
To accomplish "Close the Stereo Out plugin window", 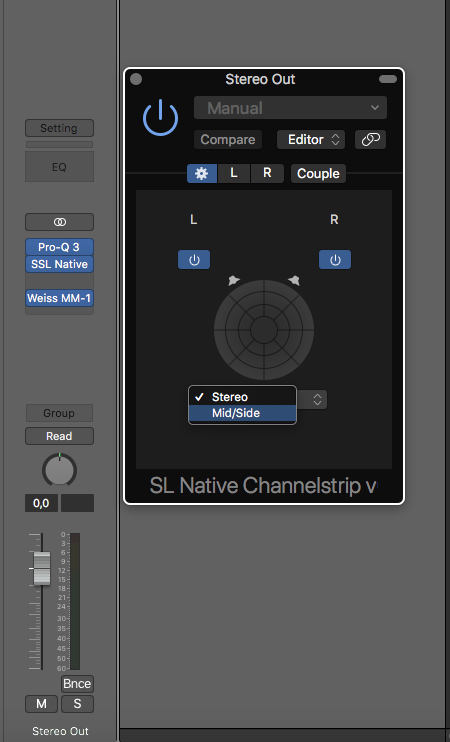I will pyautogui.click(x=136, y=79).
